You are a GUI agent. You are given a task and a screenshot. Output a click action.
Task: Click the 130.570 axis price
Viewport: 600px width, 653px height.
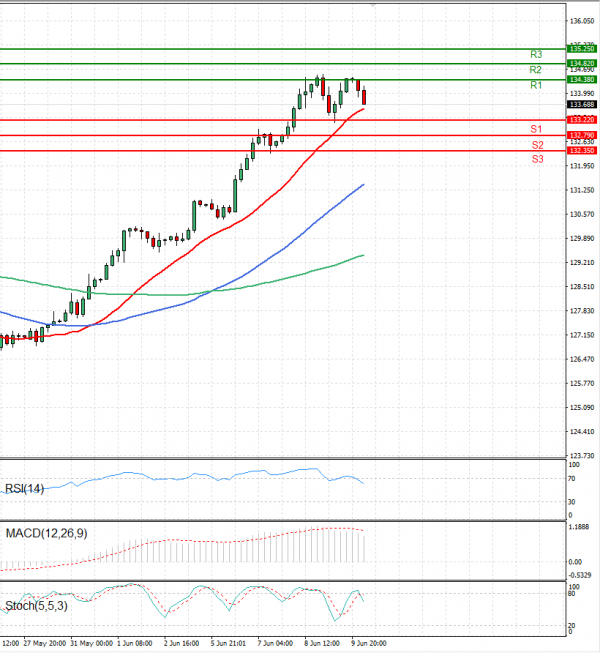582,214
